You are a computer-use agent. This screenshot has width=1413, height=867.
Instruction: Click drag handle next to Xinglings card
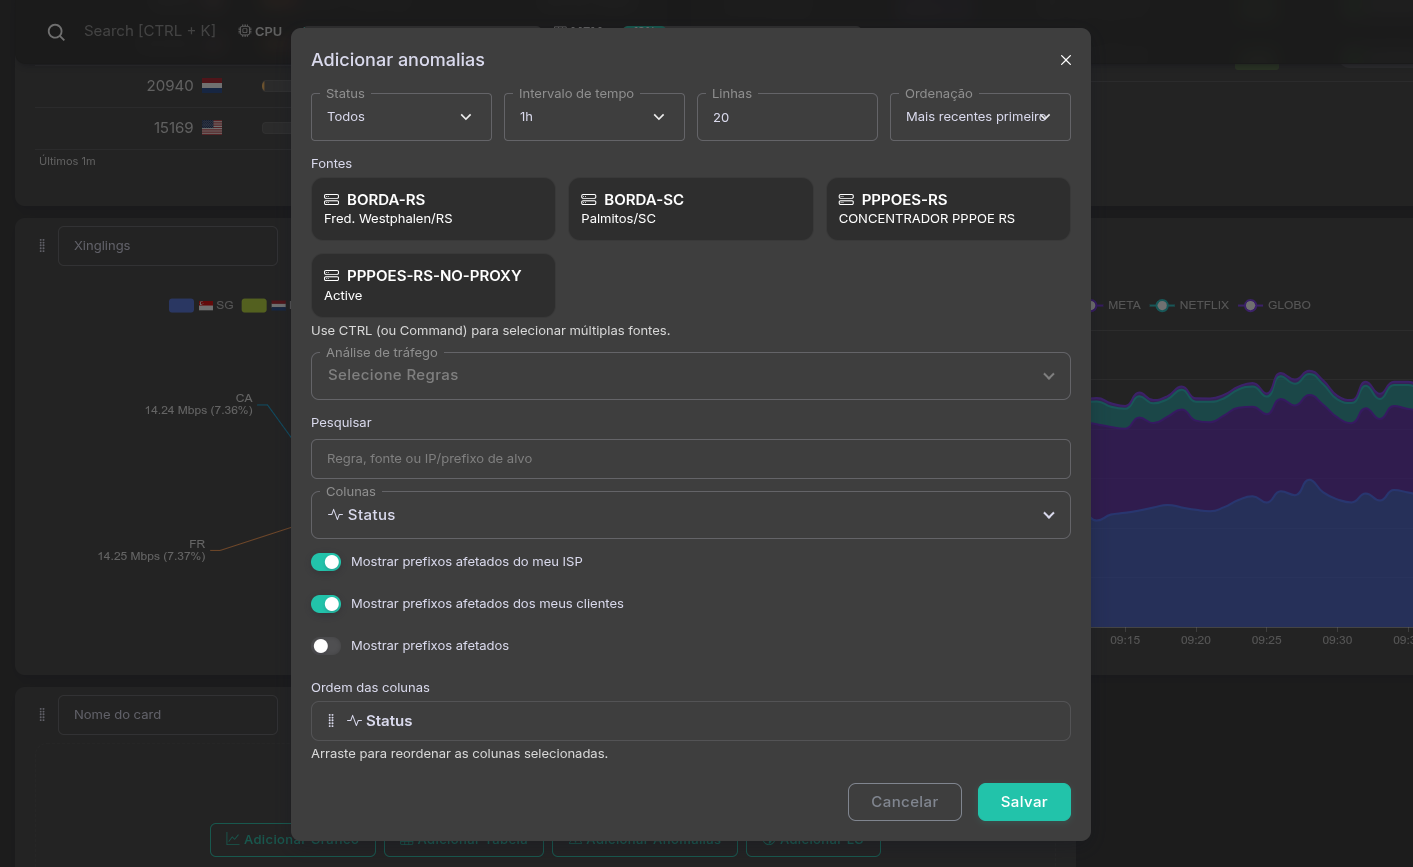click(x=42, y=246)
